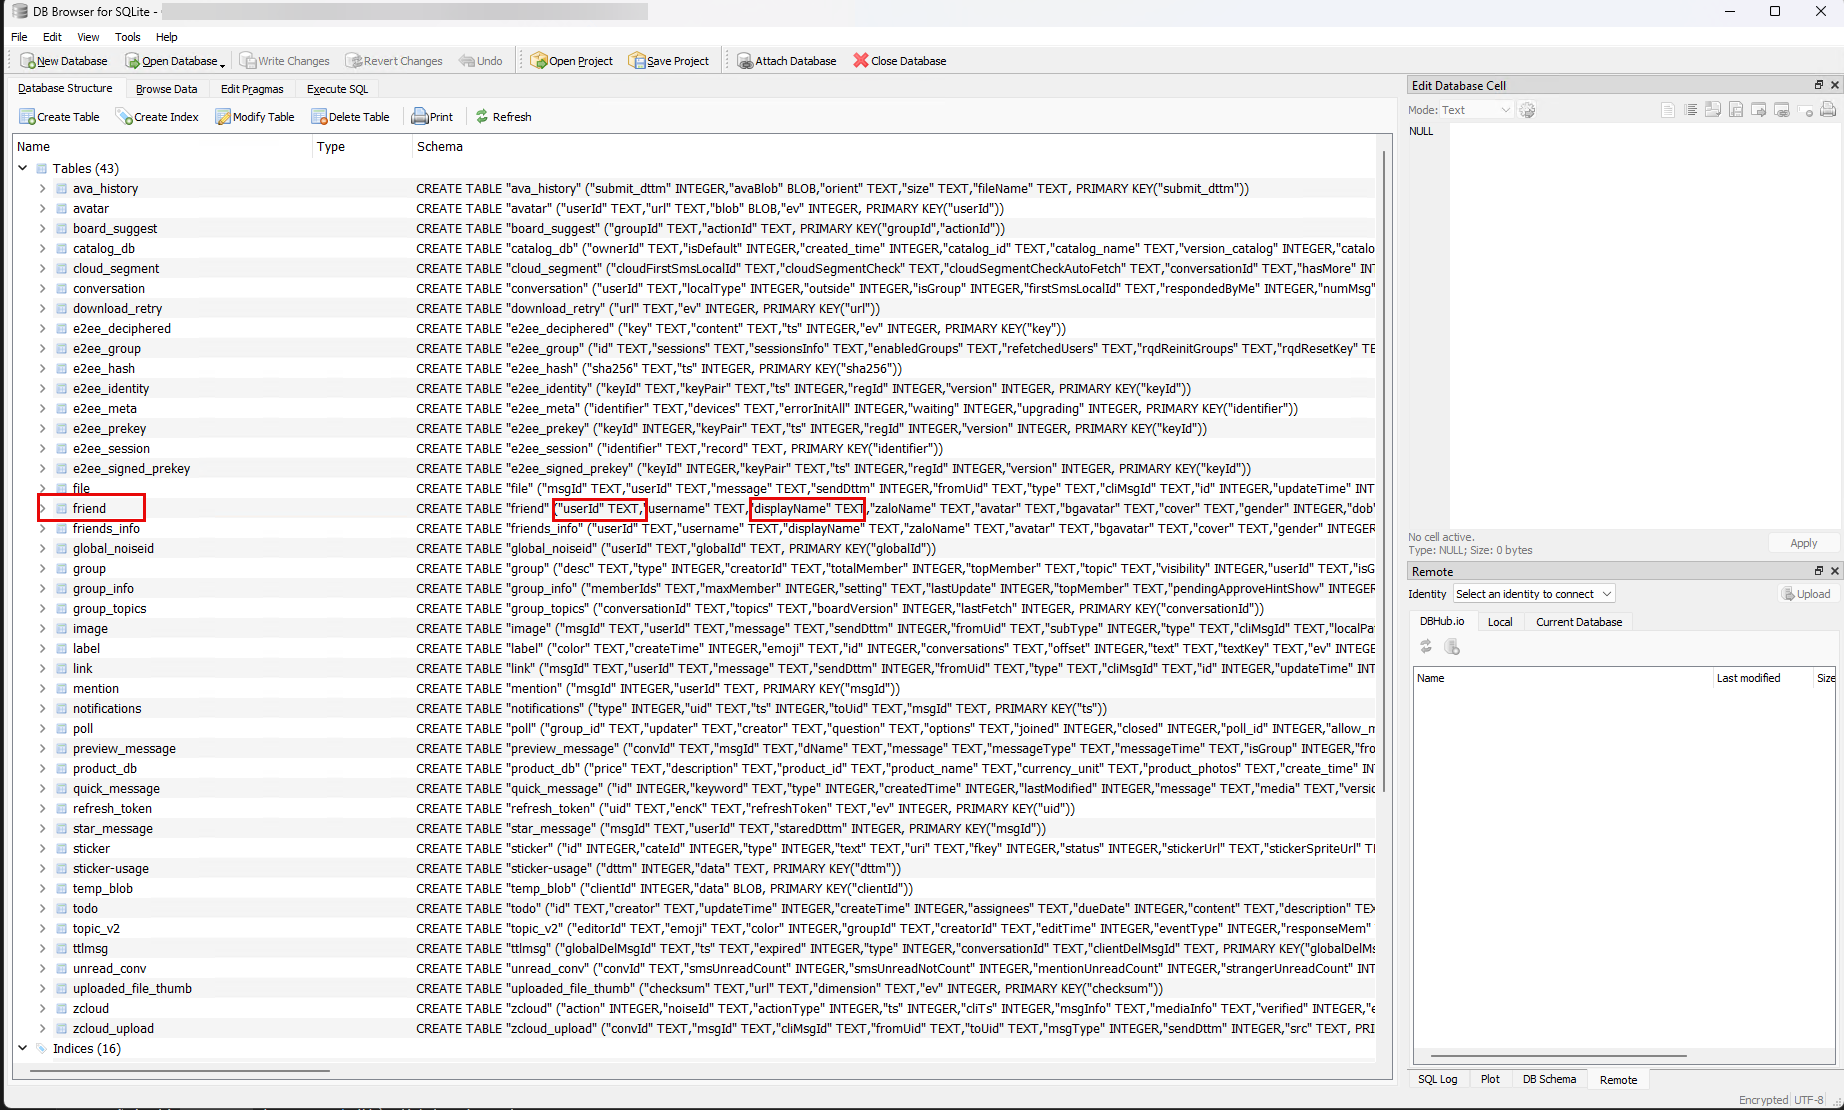This screenshot has width=1844, height=1110.
Task: Close the Remote panel
Action: [1834, 571]
